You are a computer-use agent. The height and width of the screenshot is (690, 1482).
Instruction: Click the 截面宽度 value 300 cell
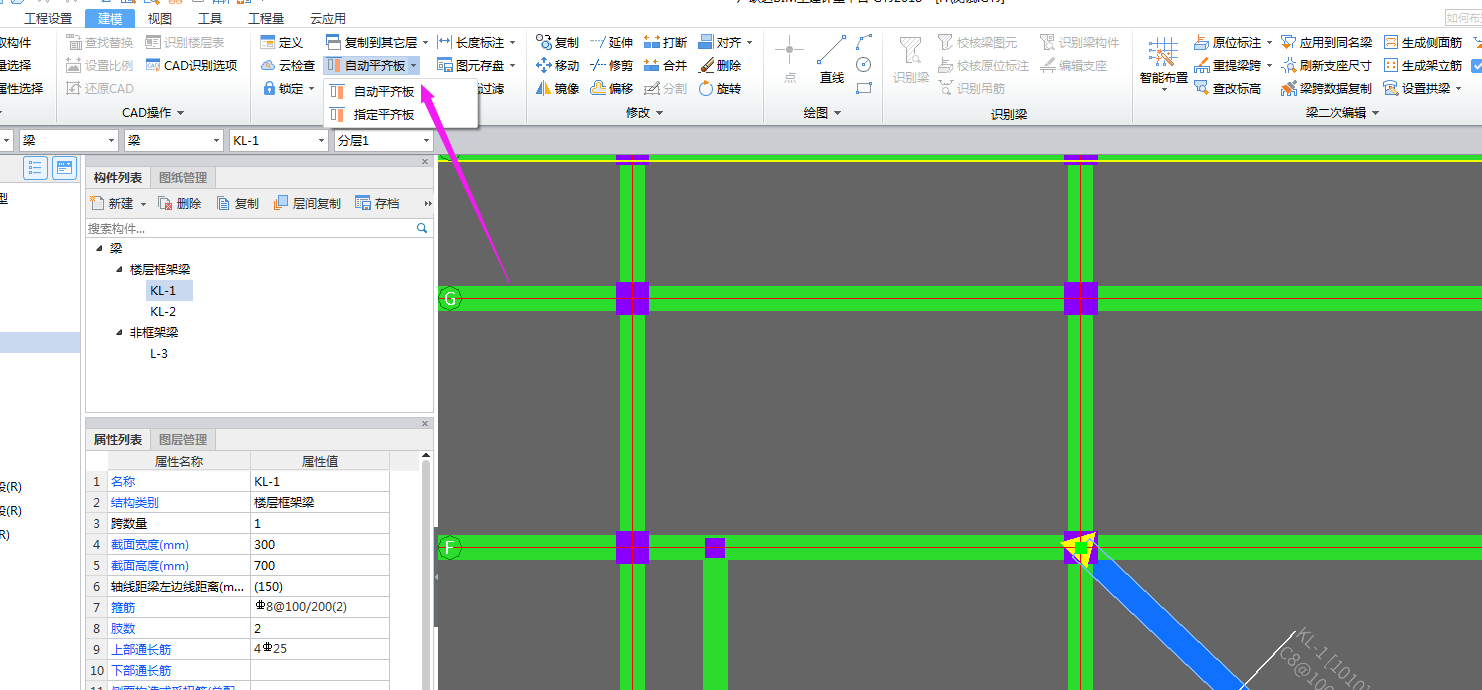[320, 545]
